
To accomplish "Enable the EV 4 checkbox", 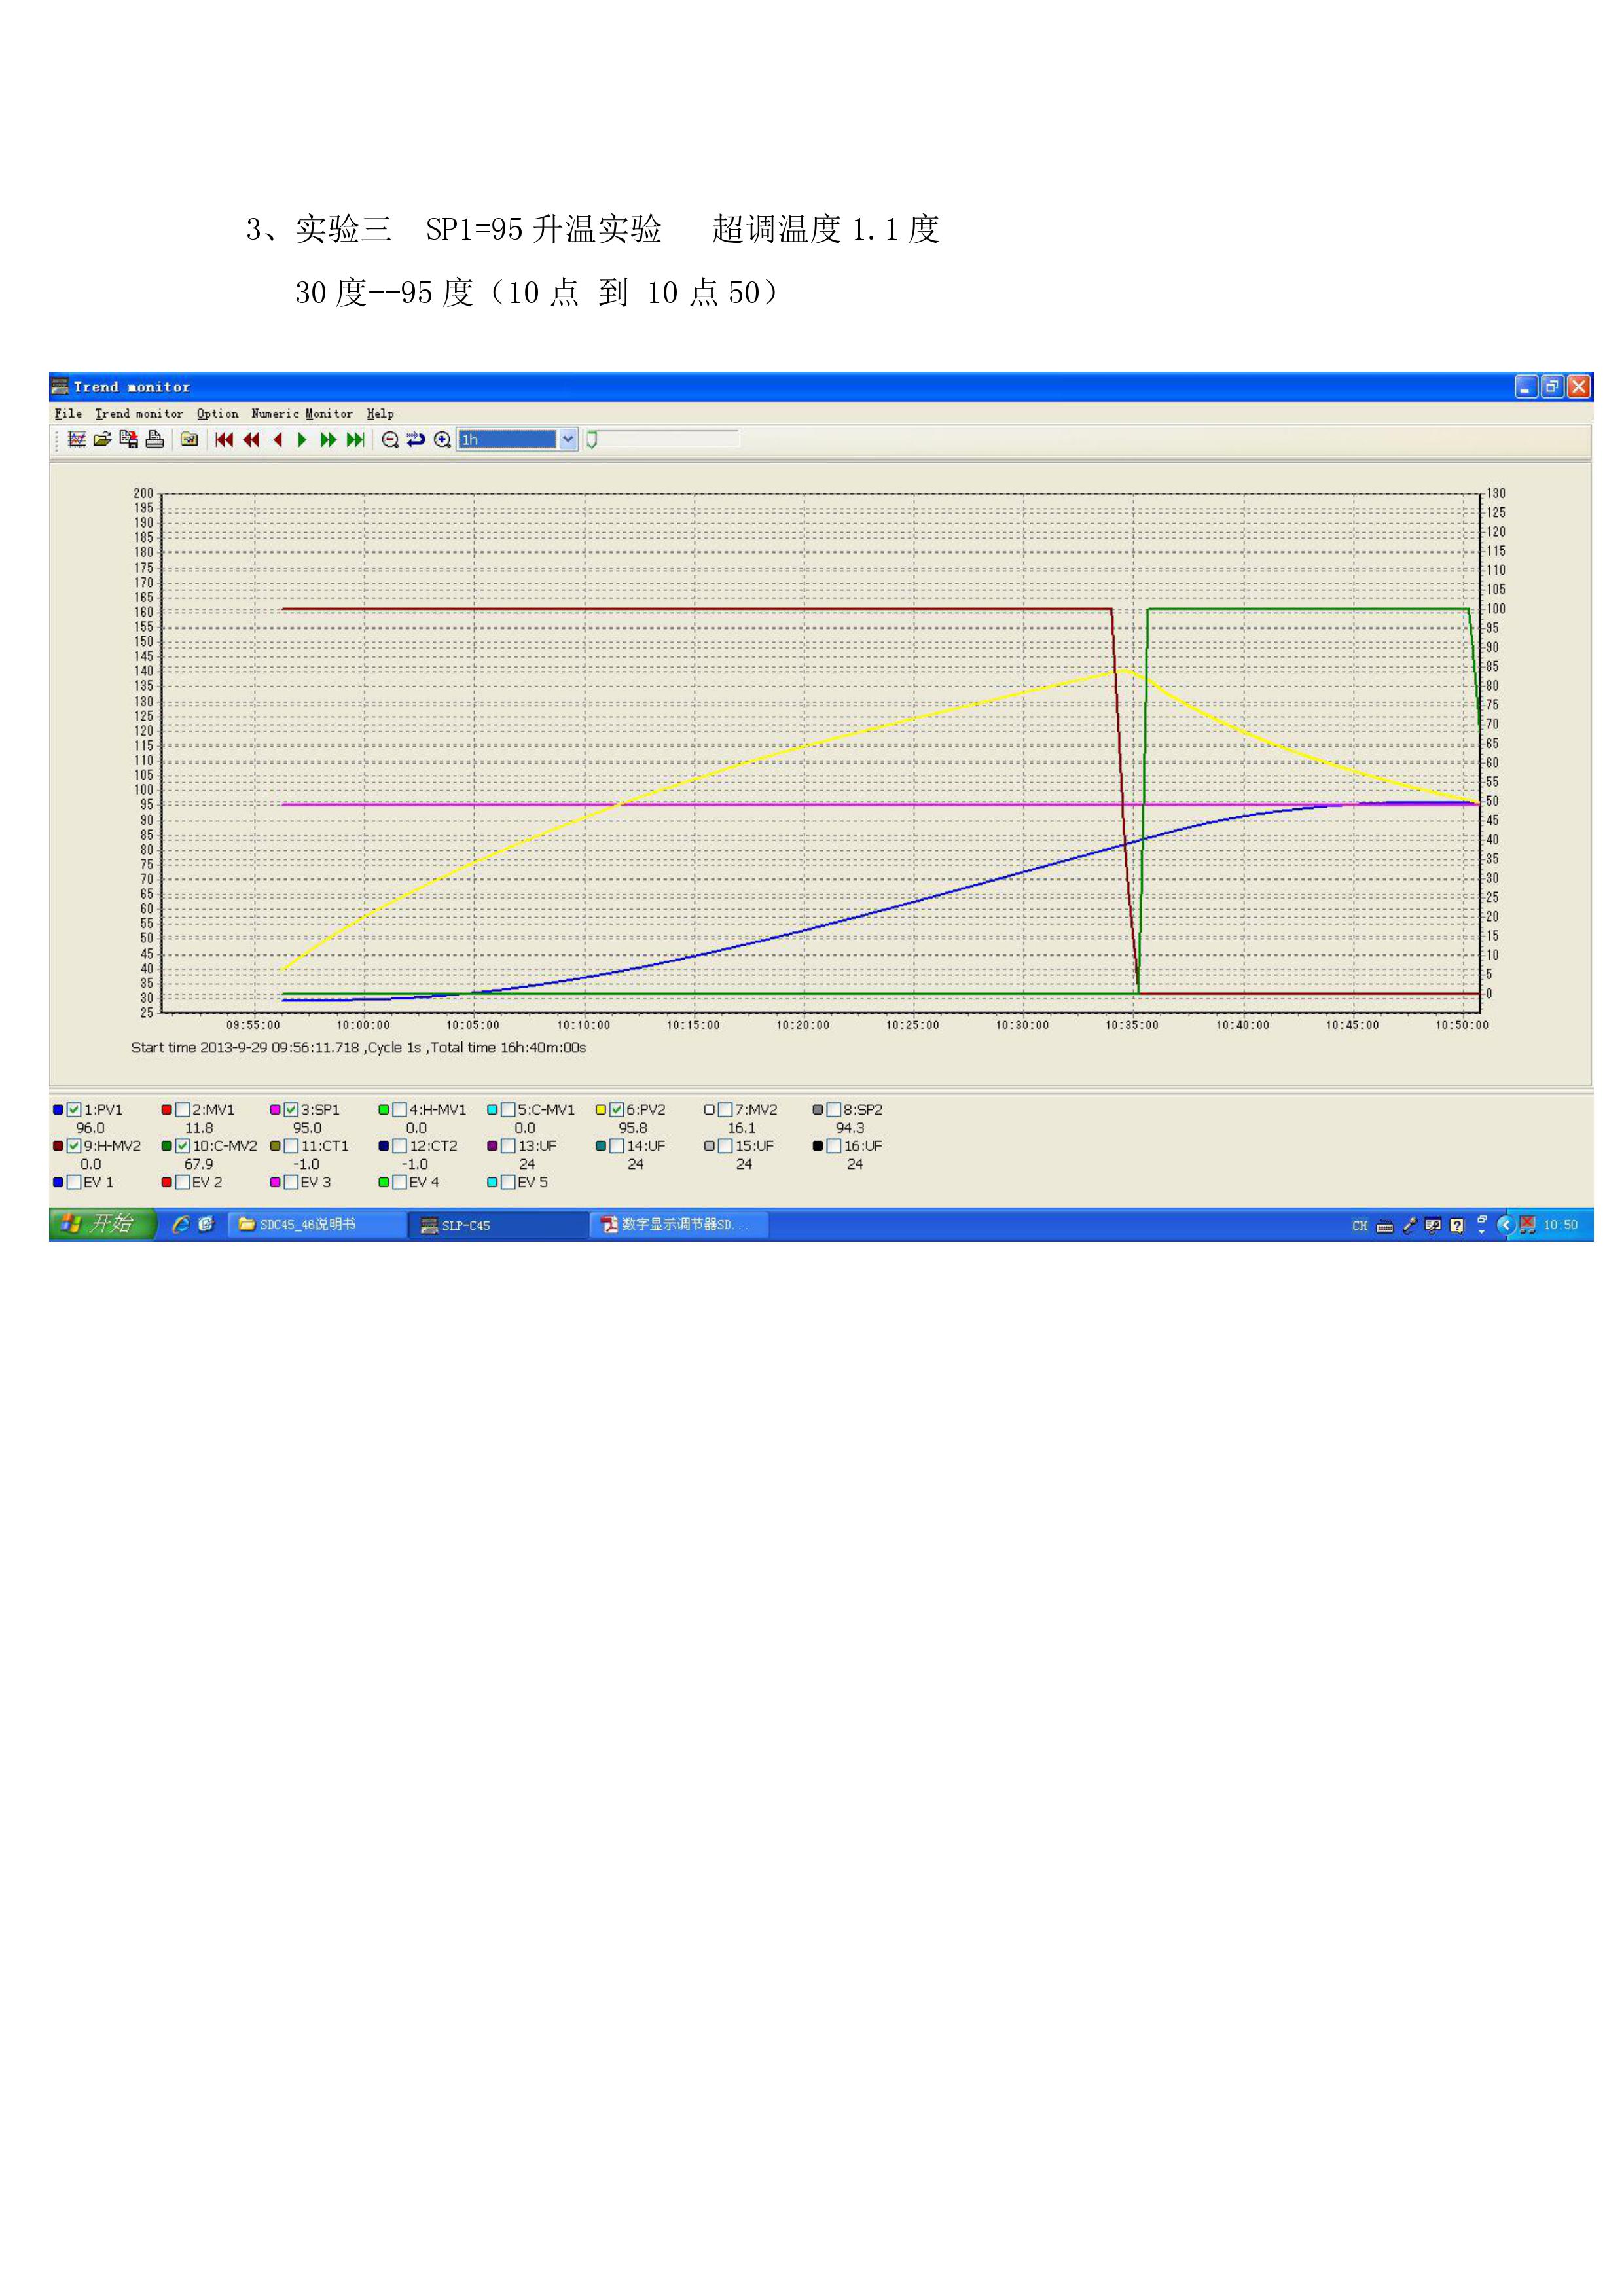I will 399,1182.
